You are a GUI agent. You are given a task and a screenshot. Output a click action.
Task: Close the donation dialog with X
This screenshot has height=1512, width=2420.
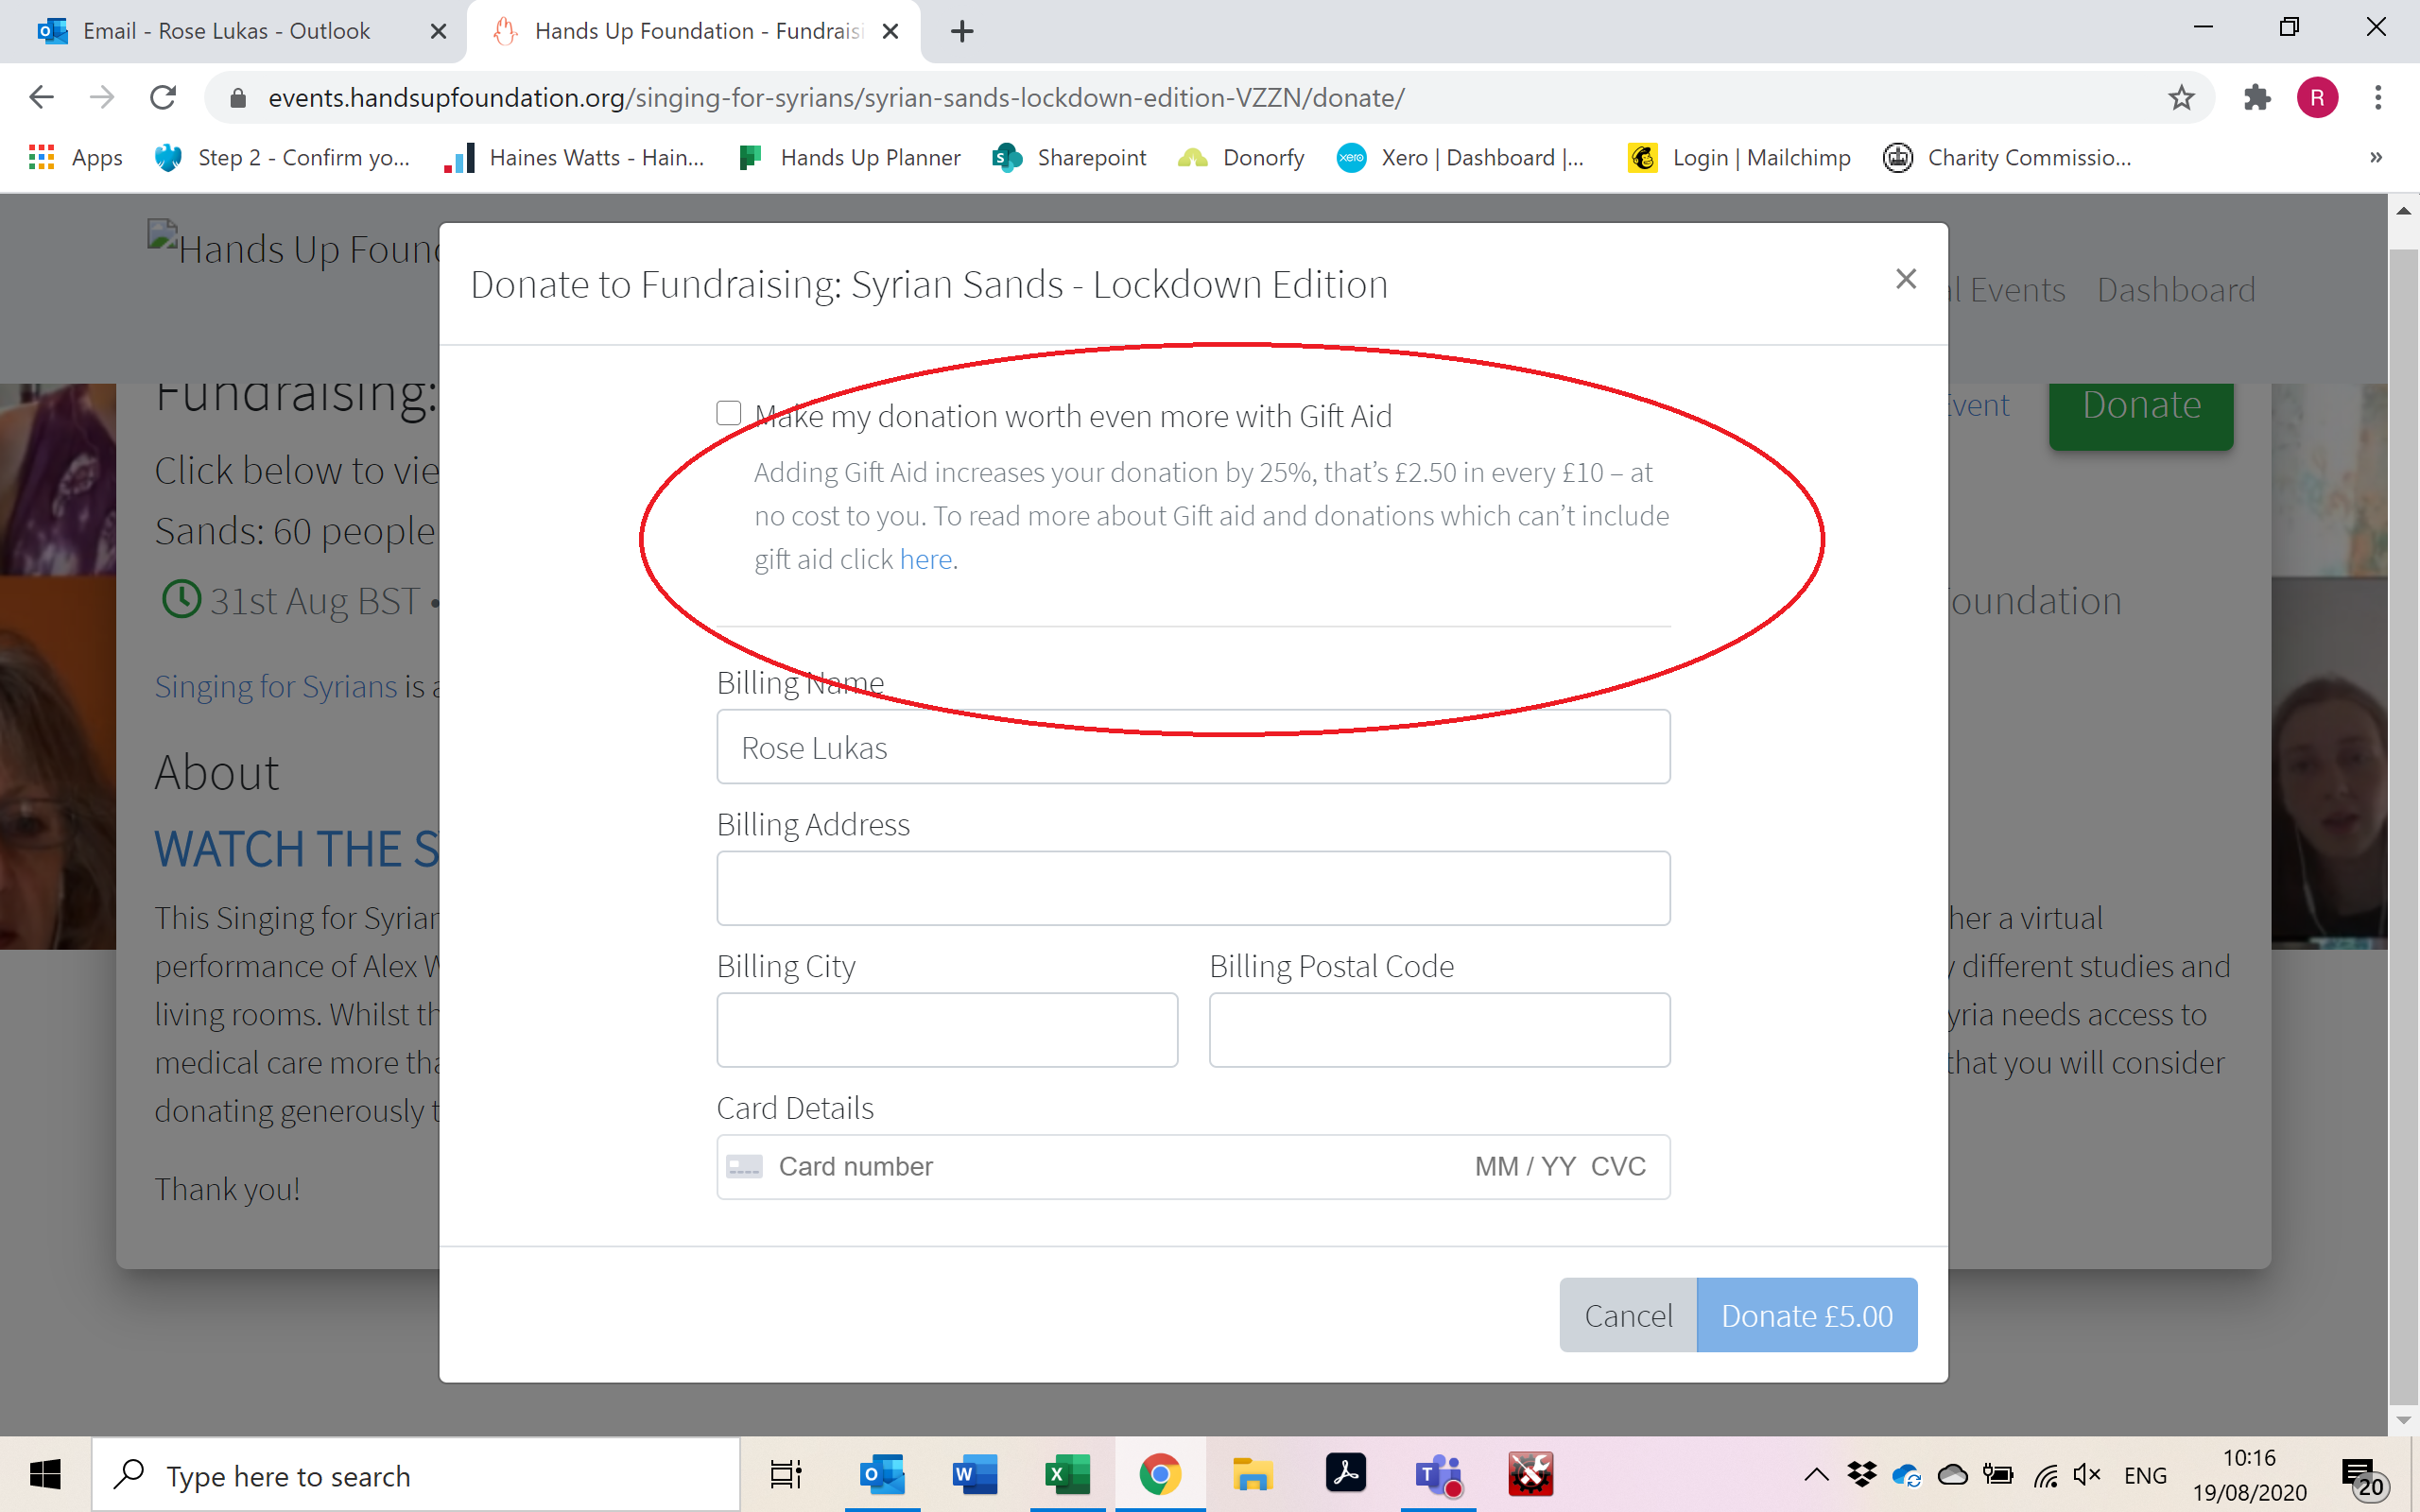tap(1906, 279)
